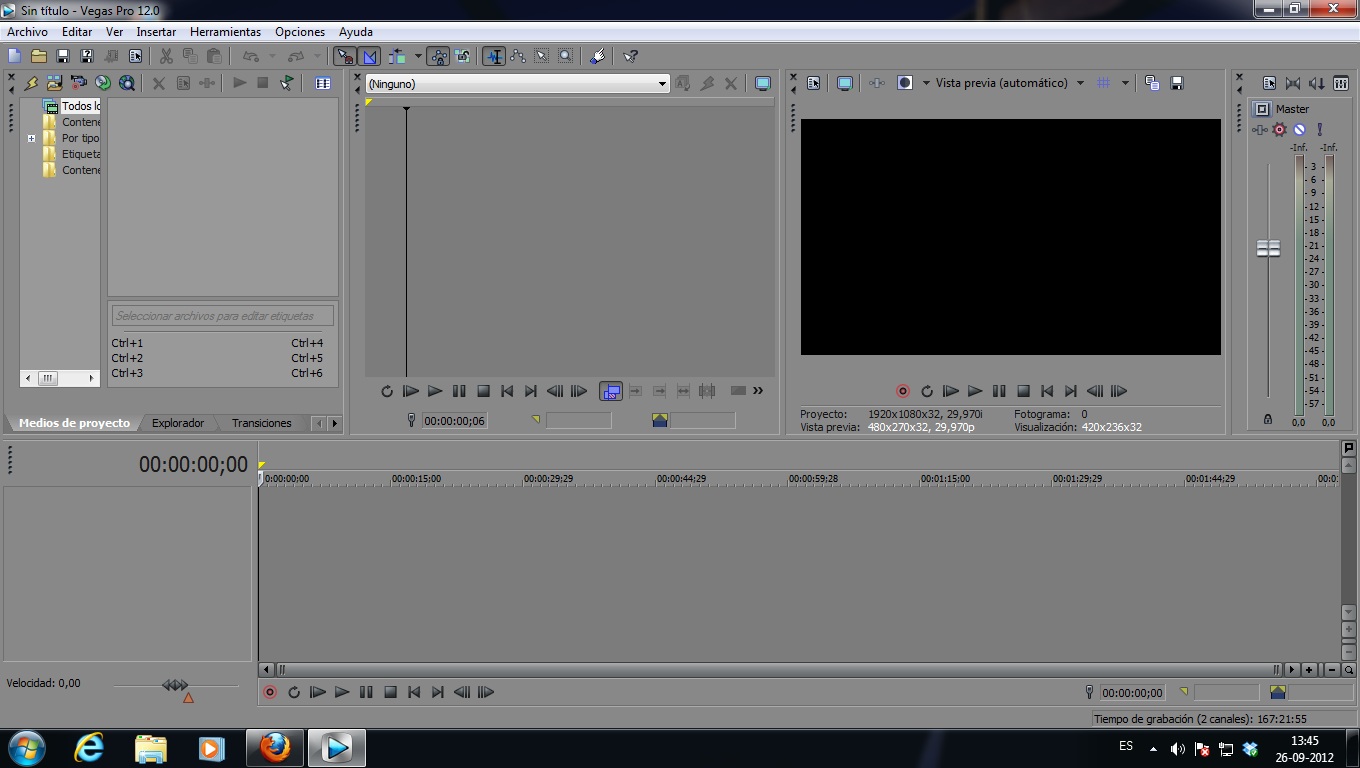The width and height of the screenshot is (1360, 768).
Task: Expand trimmer toolbar overflow chevron
Action: (758, 391)
